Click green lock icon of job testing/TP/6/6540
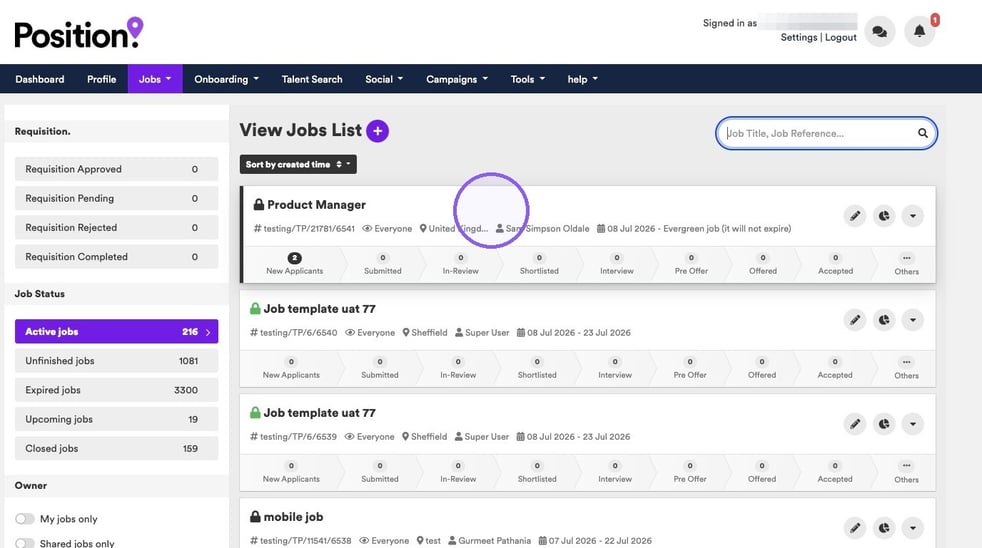 [x=255, y=308]
